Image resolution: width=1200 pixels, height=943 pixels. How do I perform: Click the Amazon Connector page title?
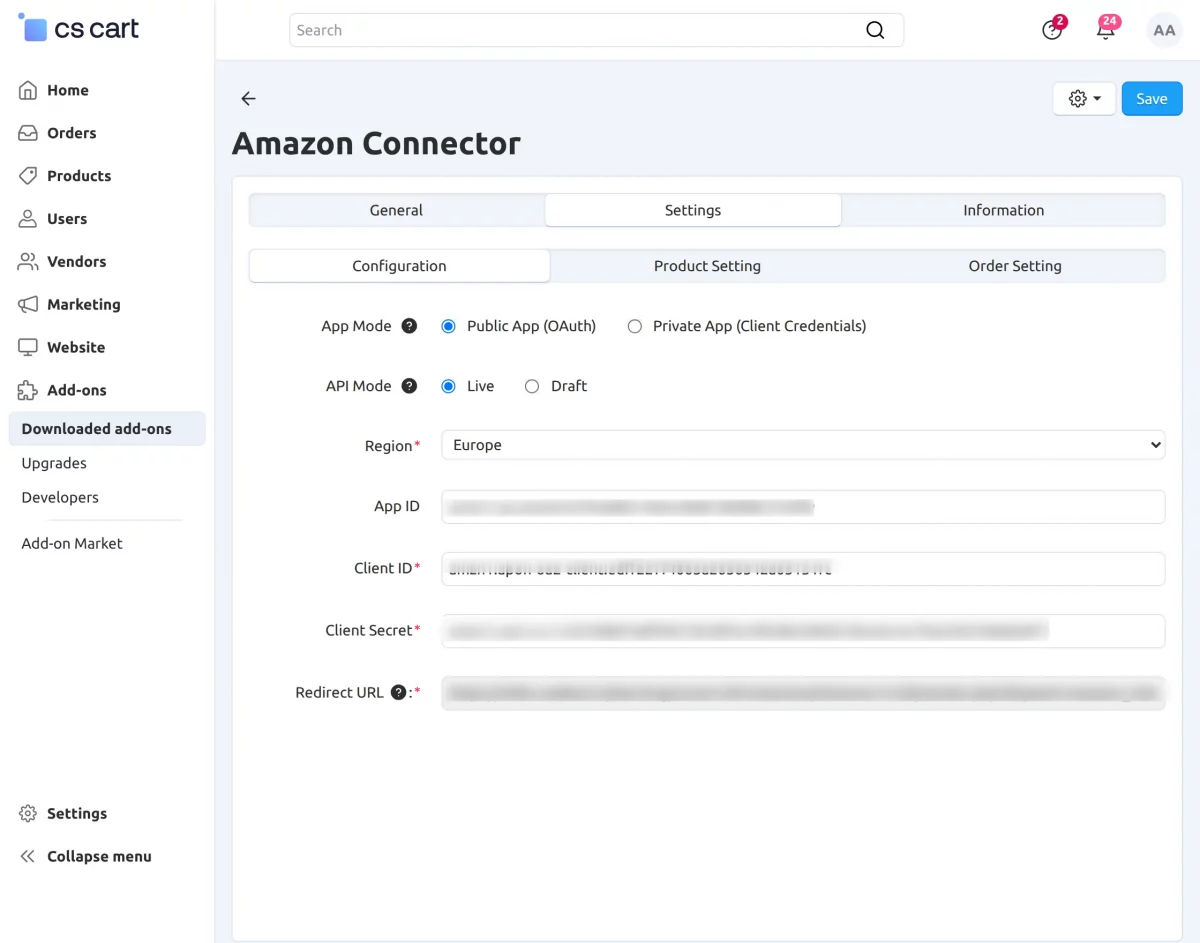tap(376, 143)
